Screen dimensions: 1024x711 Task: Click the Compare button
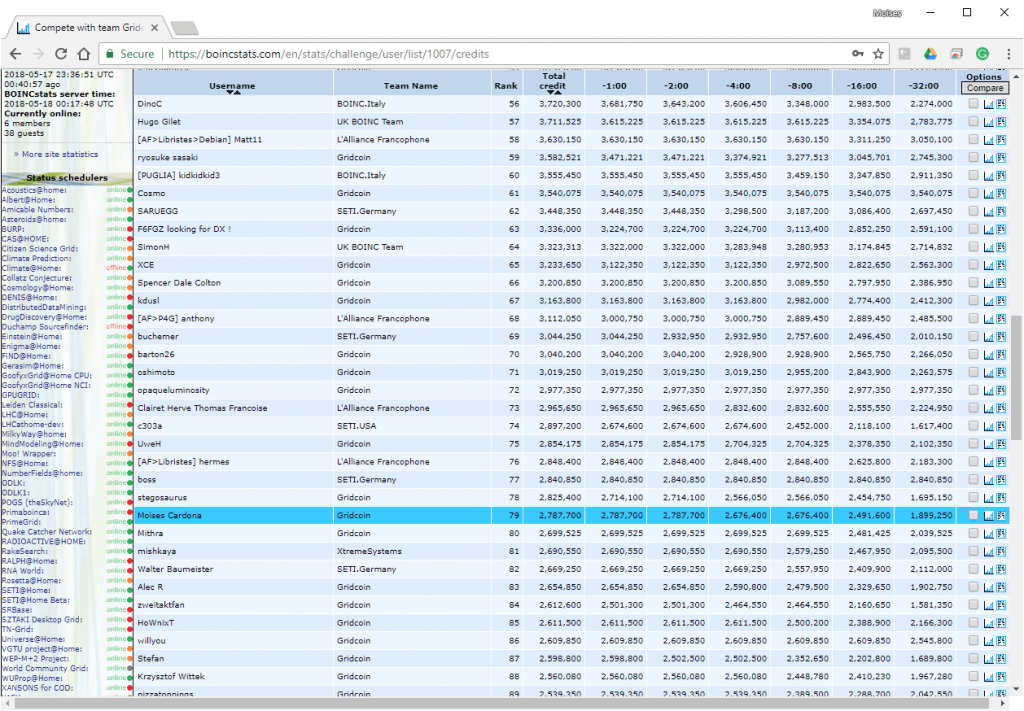pos(985,88)
